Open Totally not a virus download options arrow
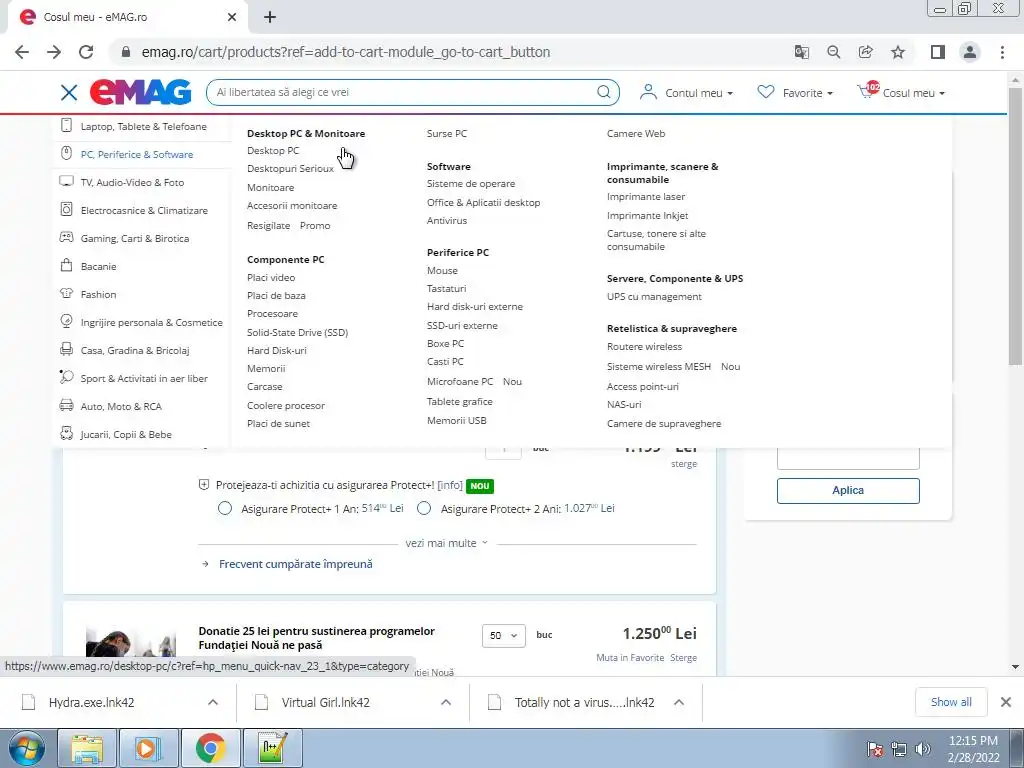1024x768 pixels. [x=679, y=702]
